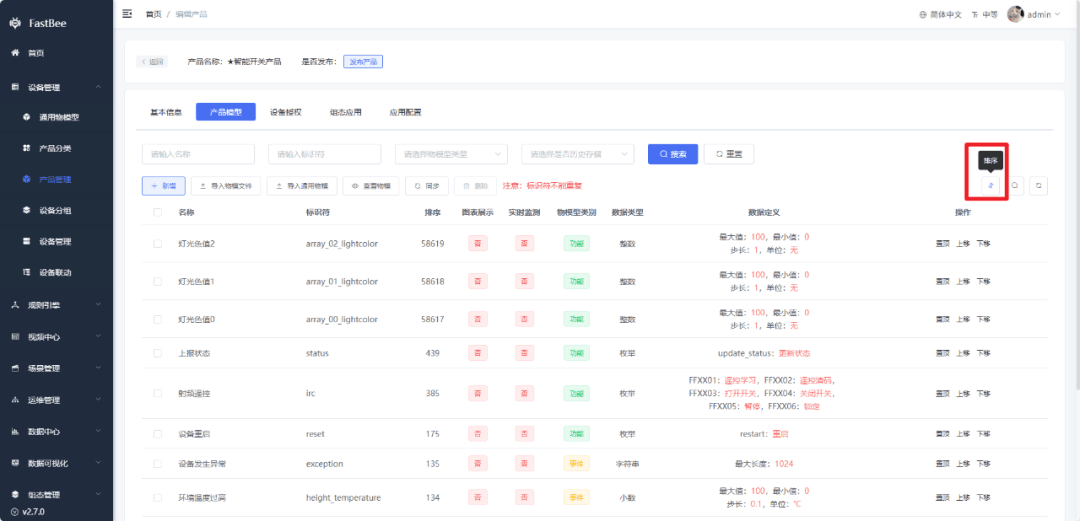Viewport: 1080px width, 521px height.
Task: Collapse the top-level 设备管理 menu chevron
Action: (x=98, y=87)
